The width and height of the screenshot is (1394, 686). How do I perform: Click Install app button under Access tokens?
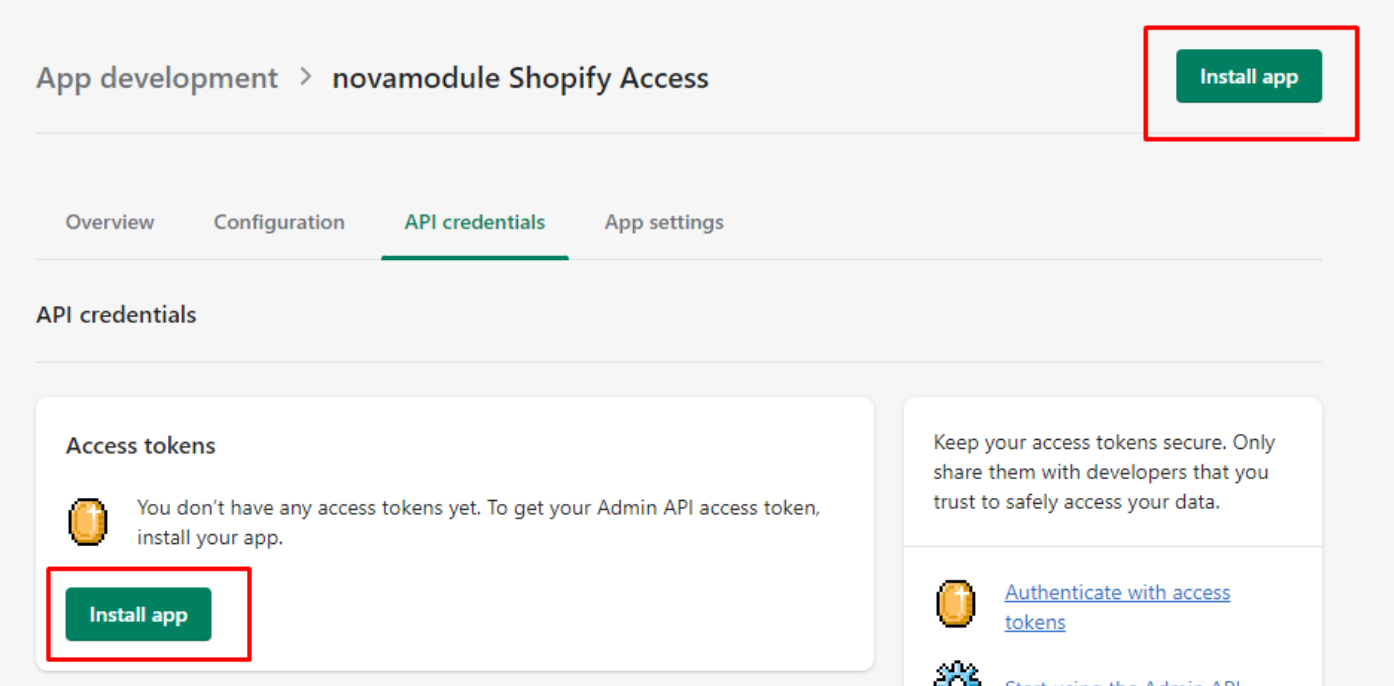click(138, 614)
